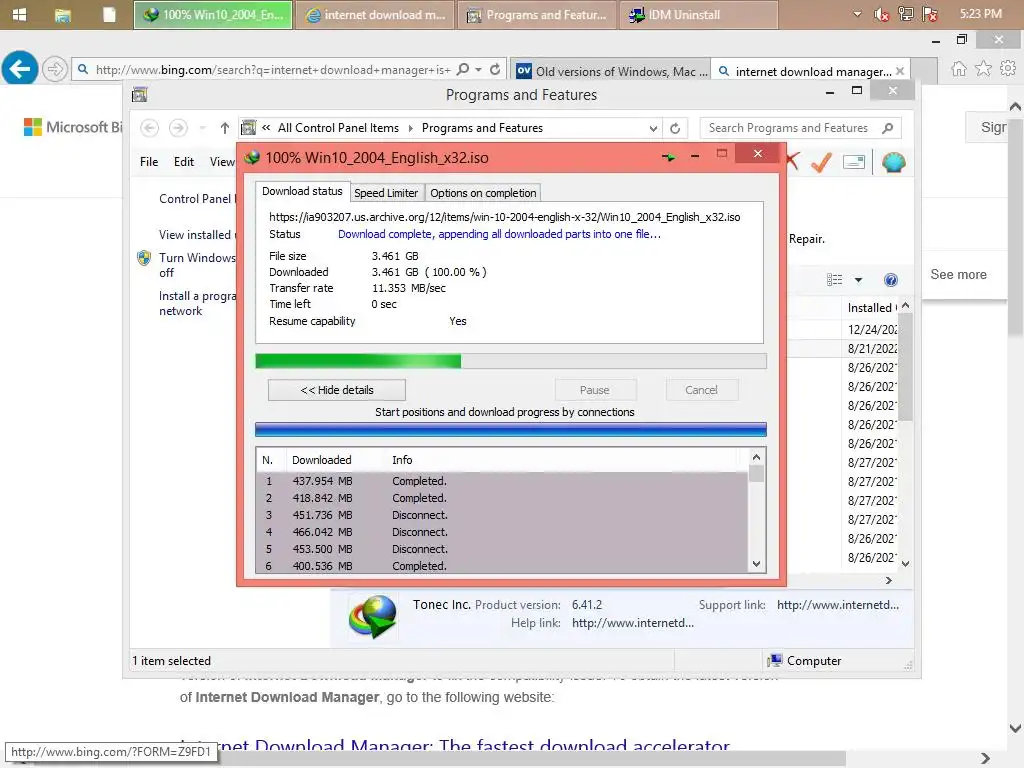The image size is (1024, 768).
Task: Click See more on Bing page
Action: [958, 275]
